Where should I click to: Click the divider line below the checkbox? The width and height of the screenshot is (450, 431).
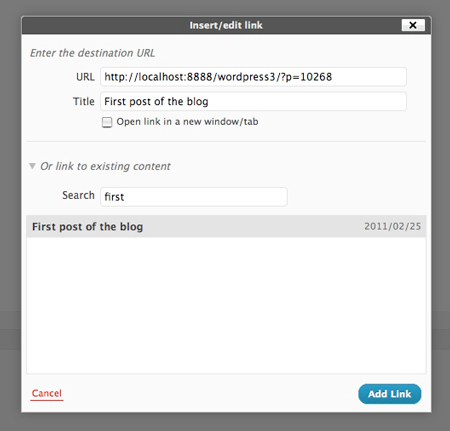(226, 142)
